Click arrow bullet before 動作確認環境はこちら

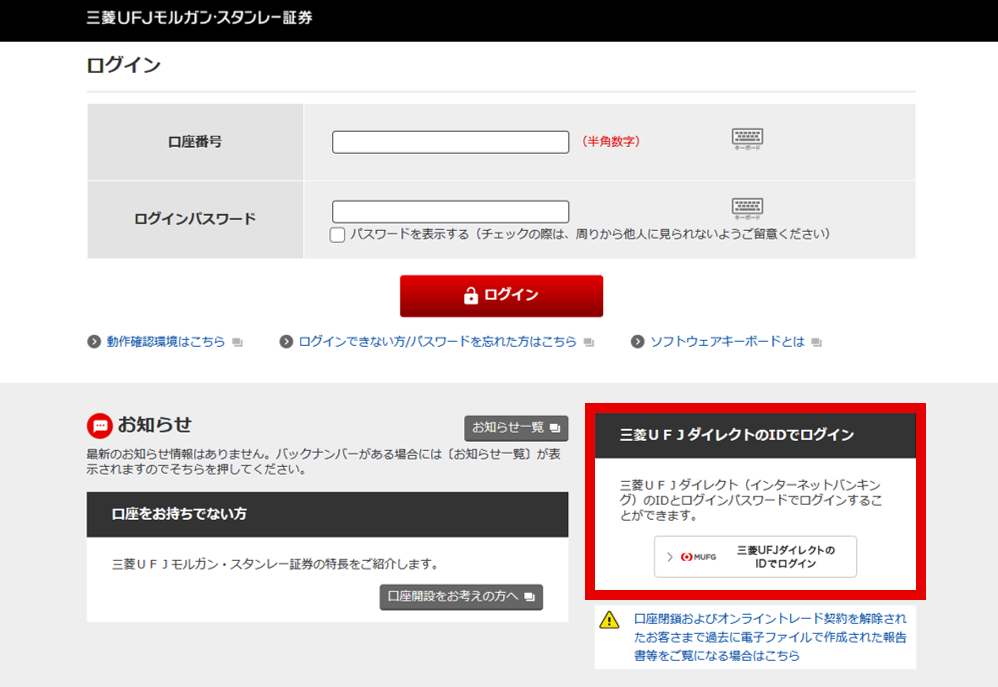pyautogui.click(x=94, y=342)
